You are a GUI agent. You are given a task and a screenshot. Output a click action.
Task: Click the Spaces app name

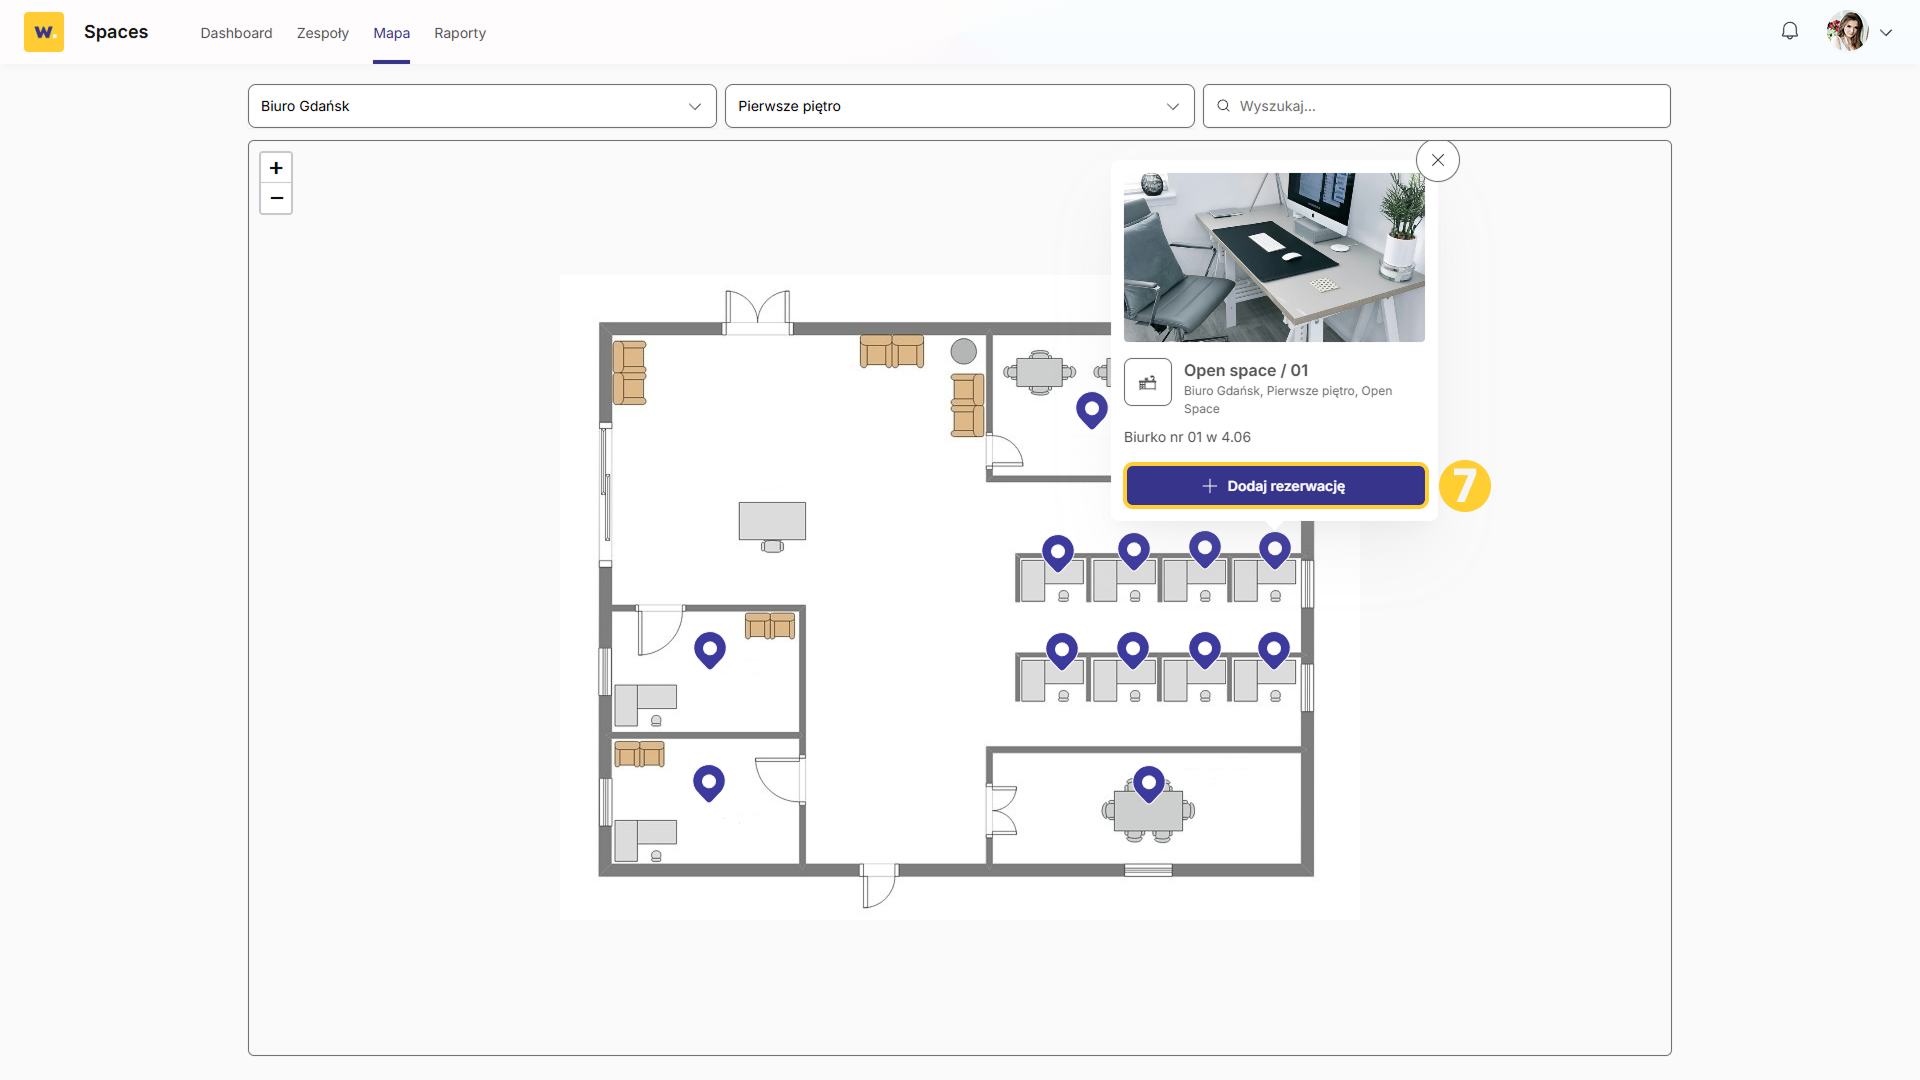tap(116, 32)
